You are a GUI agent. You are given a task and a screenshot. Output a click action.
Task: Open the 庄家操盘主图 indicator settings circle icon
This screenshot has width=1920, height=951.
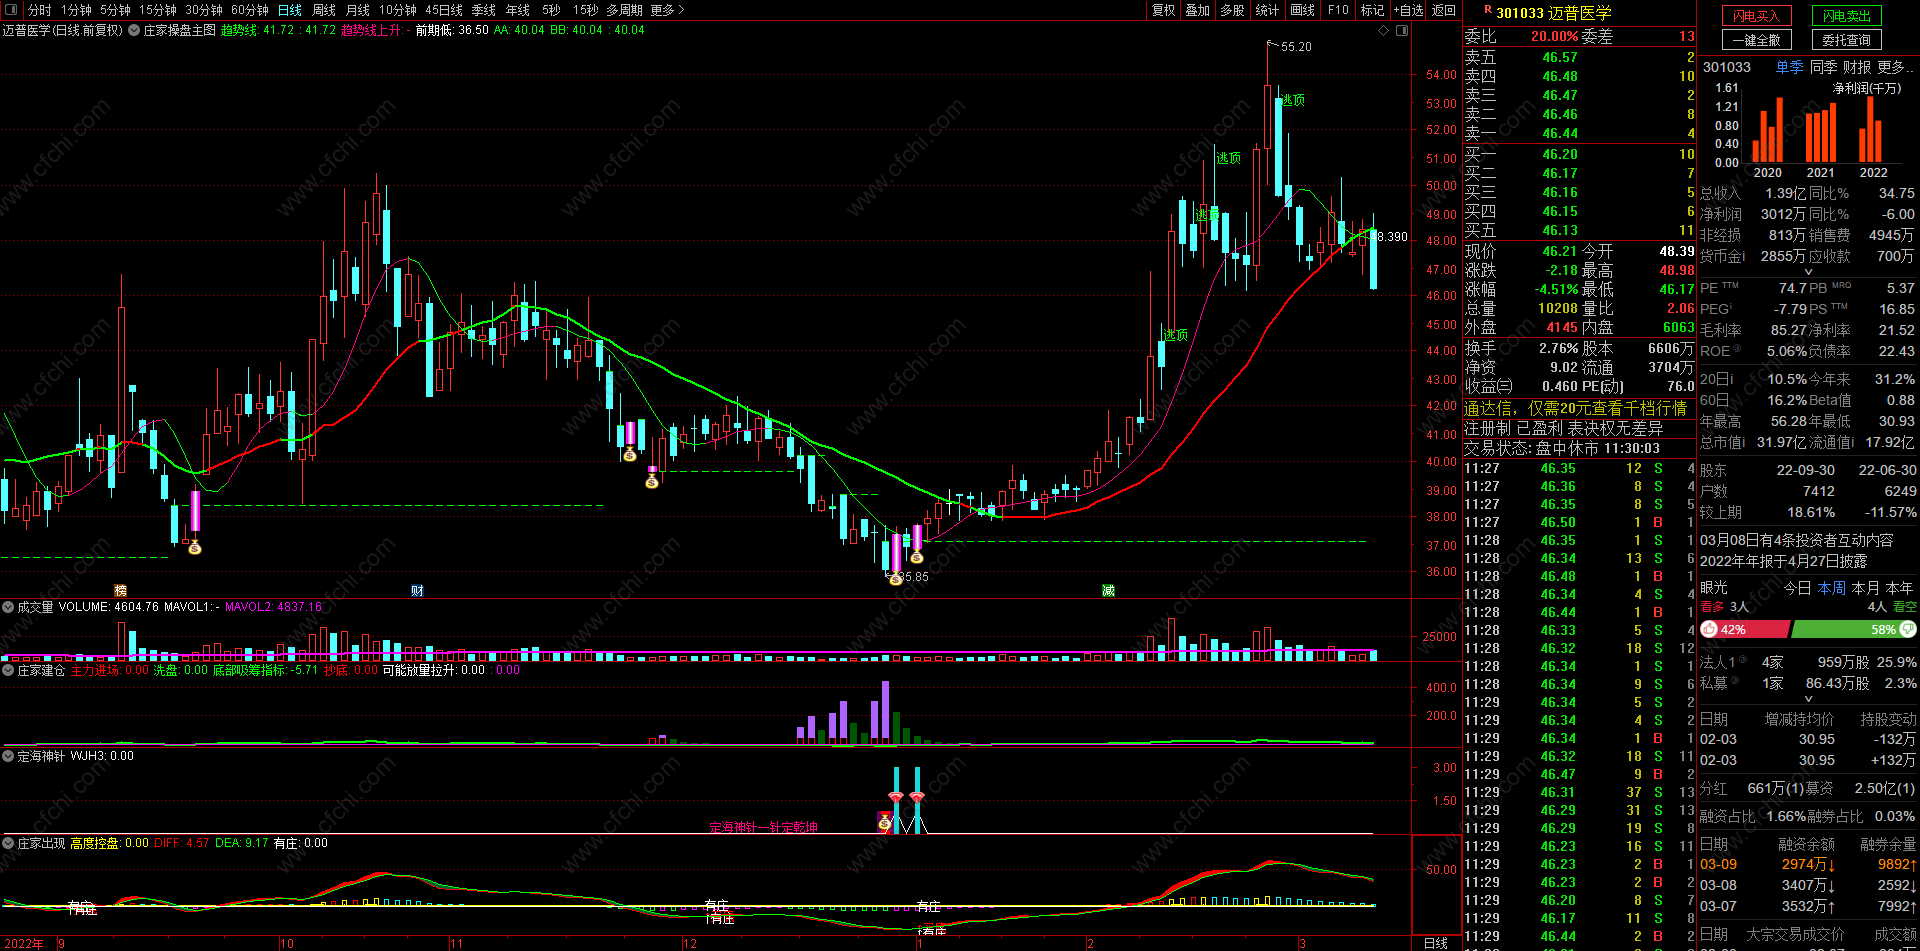pyautogui.click(x=134, y=30)
